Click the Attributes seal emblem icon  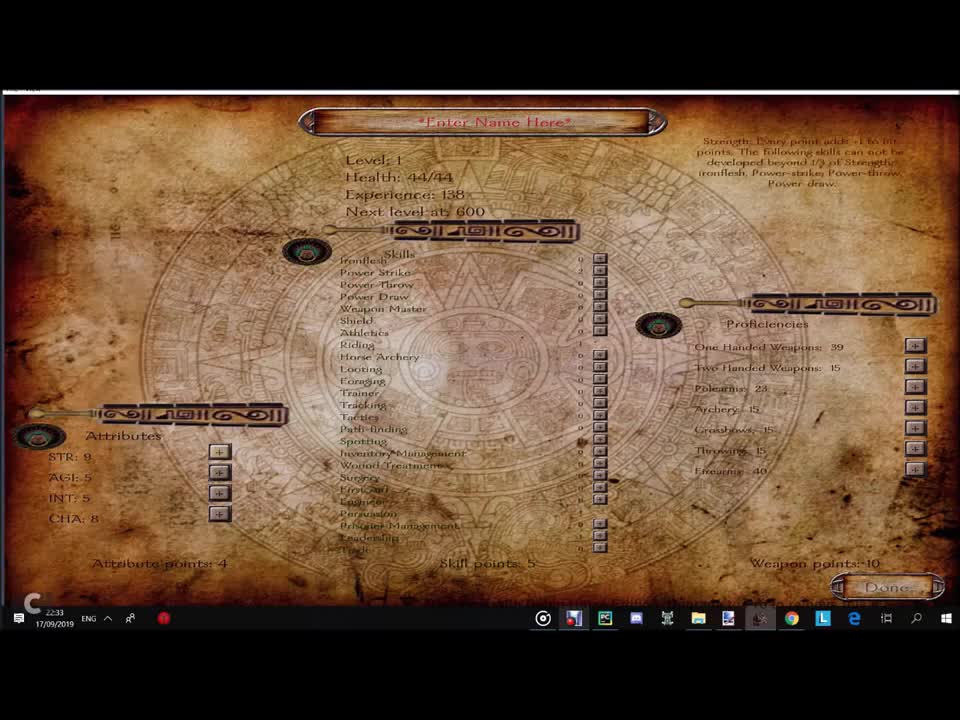(40, 435)
